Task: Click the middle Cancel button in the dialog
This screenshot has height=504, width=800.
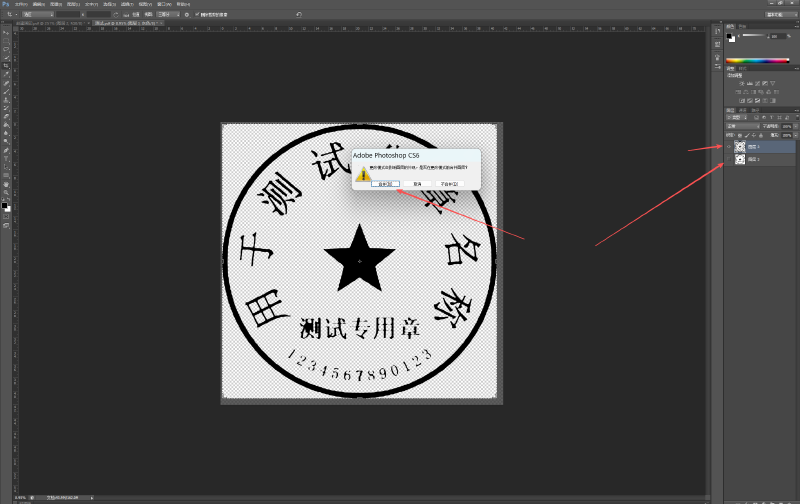Action: pos(417,184)
